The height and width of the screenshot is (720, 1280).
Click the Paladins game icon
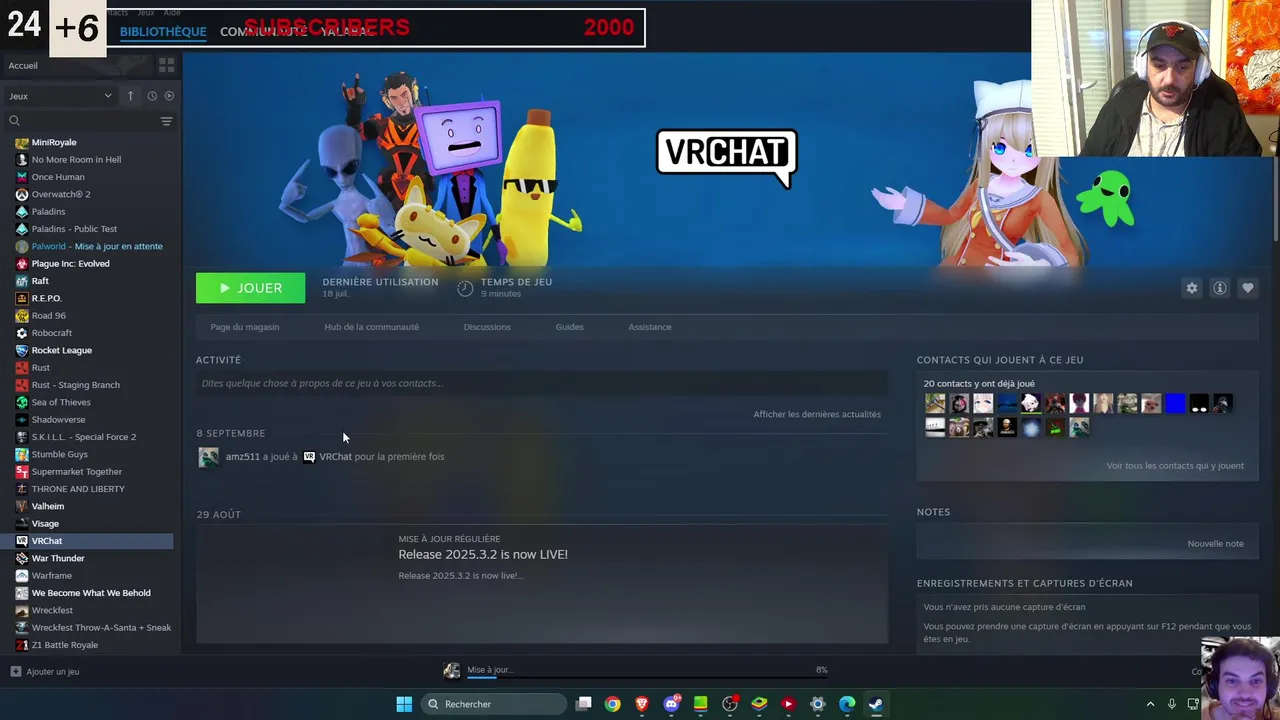[22, 212]
